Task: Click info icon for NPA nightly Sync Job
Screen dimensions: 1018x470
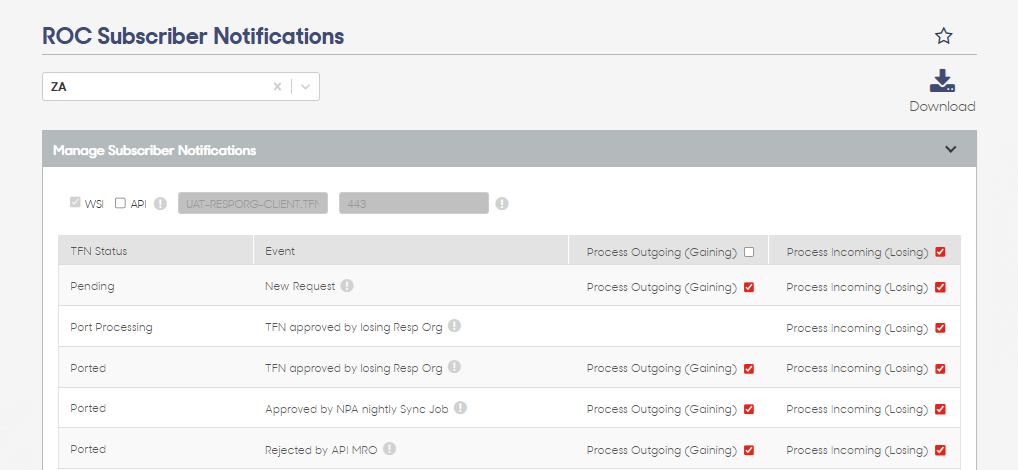Action: [460, 408]
